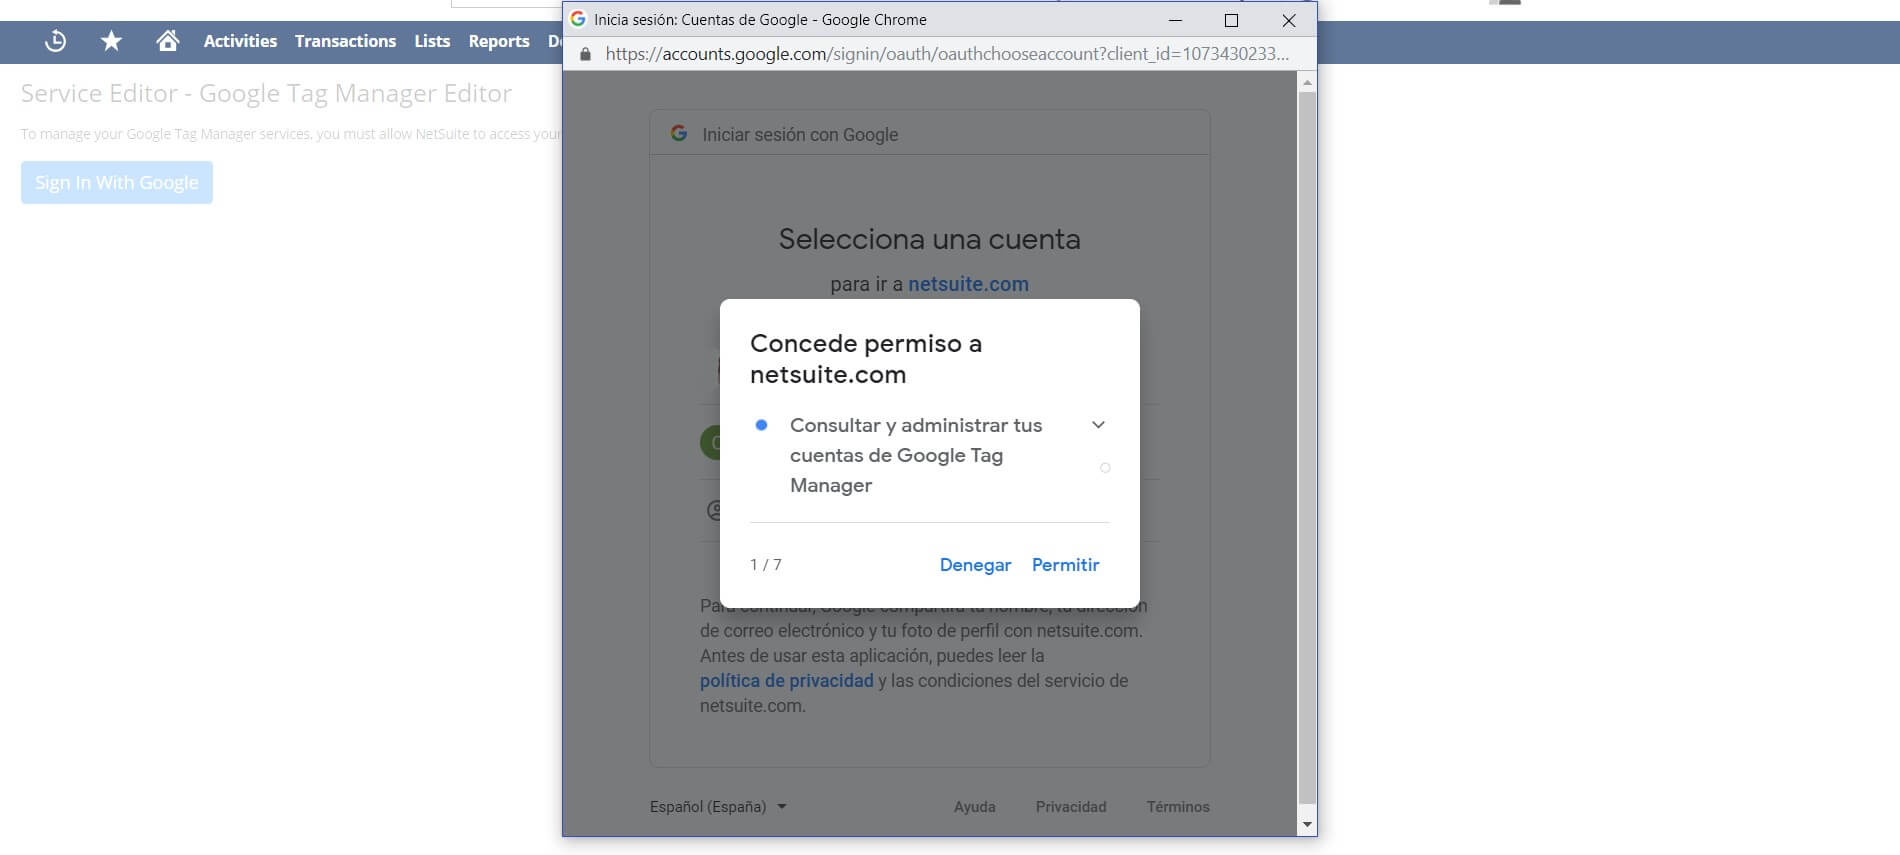This screenshot has height=855, width=1900.
Task: Click the Privacidad footer link
Action: coord(1071,807)
